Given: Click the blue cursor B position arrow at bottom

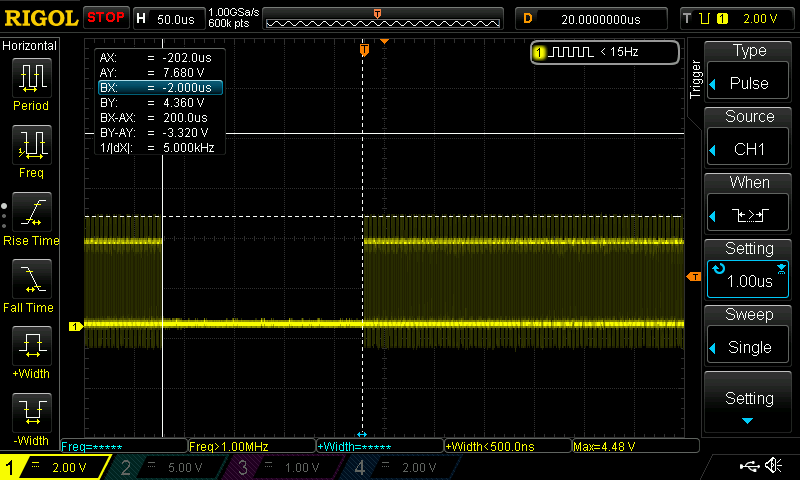Looking at the screenshot, I should coord(362,434).
